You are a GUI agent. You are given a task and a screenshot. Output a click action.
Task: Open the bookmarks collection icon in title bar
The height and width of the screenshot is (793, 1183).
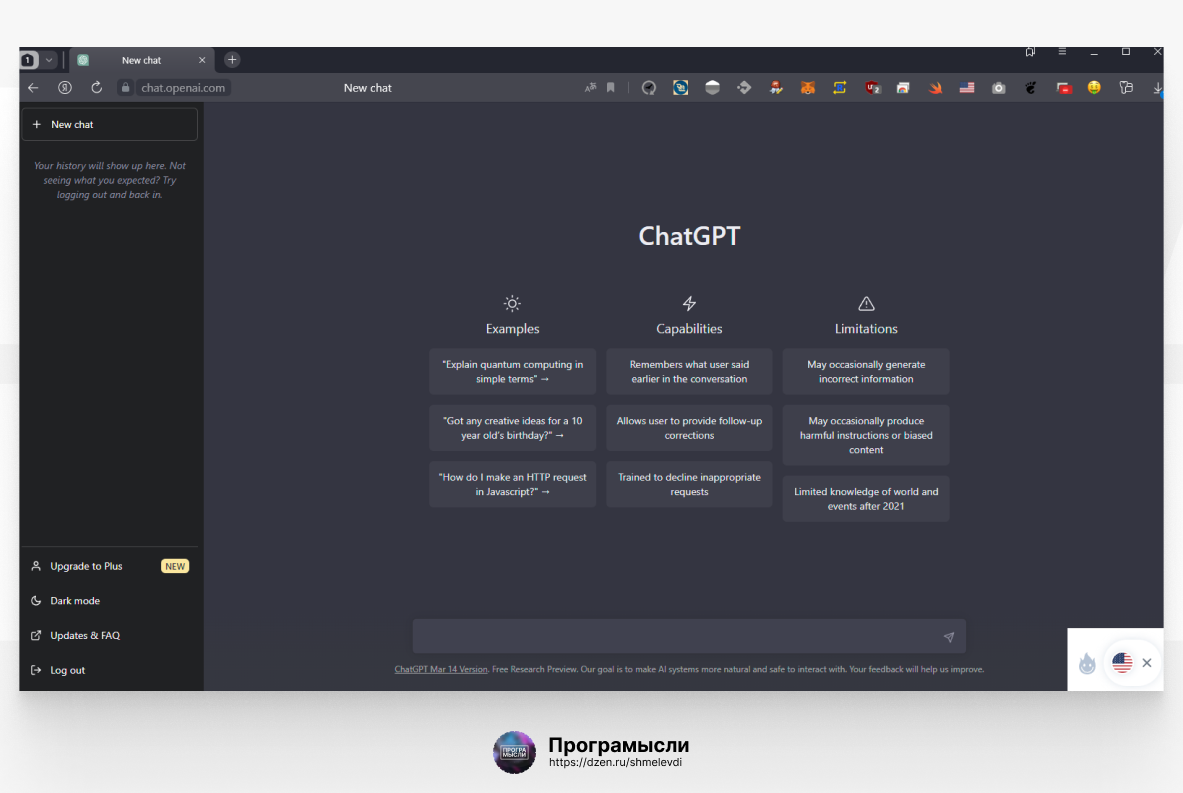click(x=1030, y=51)
